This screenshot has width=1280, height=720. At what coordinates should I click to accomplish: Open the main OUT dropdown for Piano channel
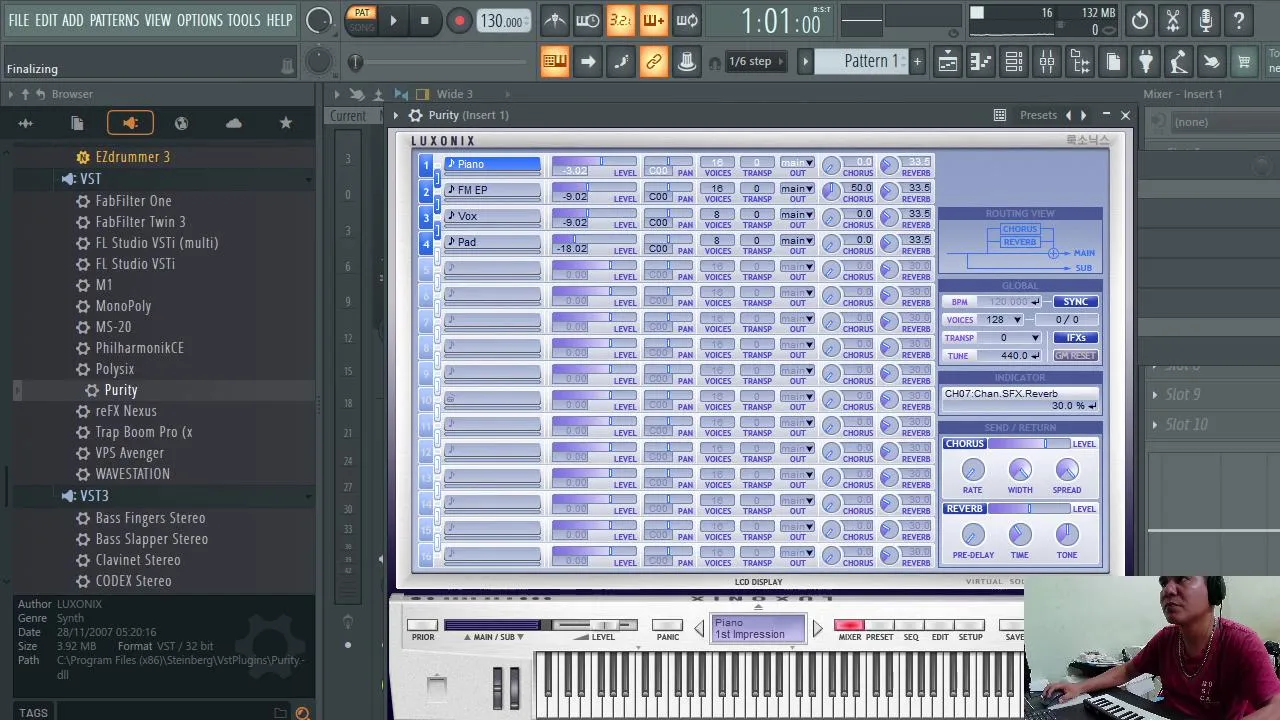(797, 163)
